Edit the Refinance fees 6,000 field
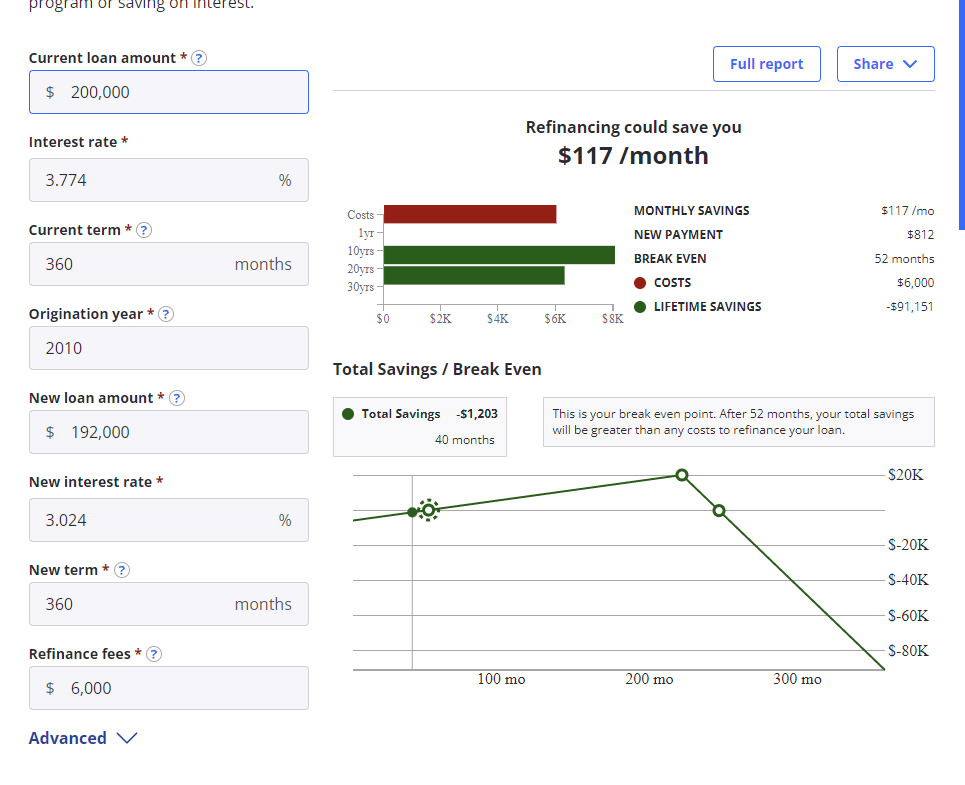 (x=169, y=688)
